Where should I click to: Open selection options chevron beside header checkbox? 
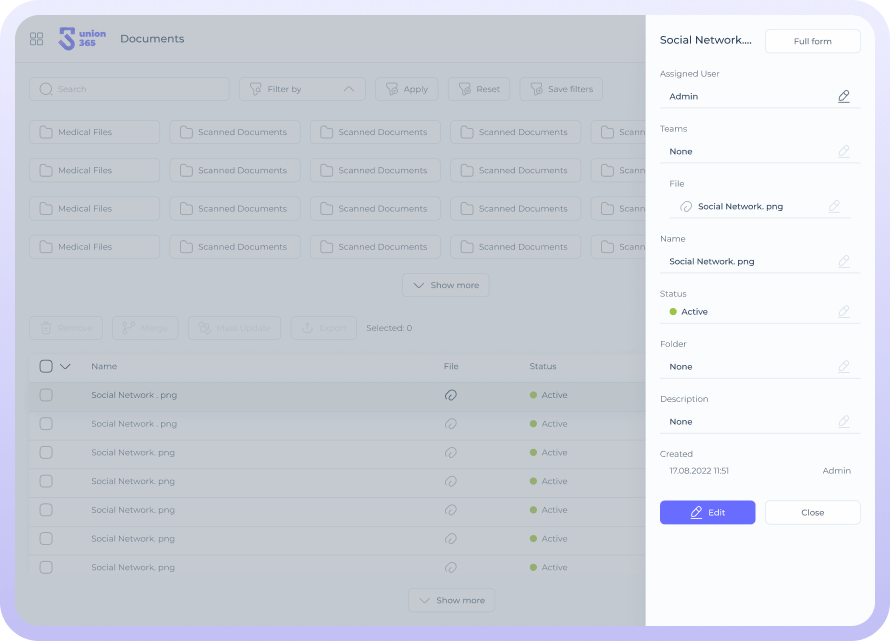66,366
